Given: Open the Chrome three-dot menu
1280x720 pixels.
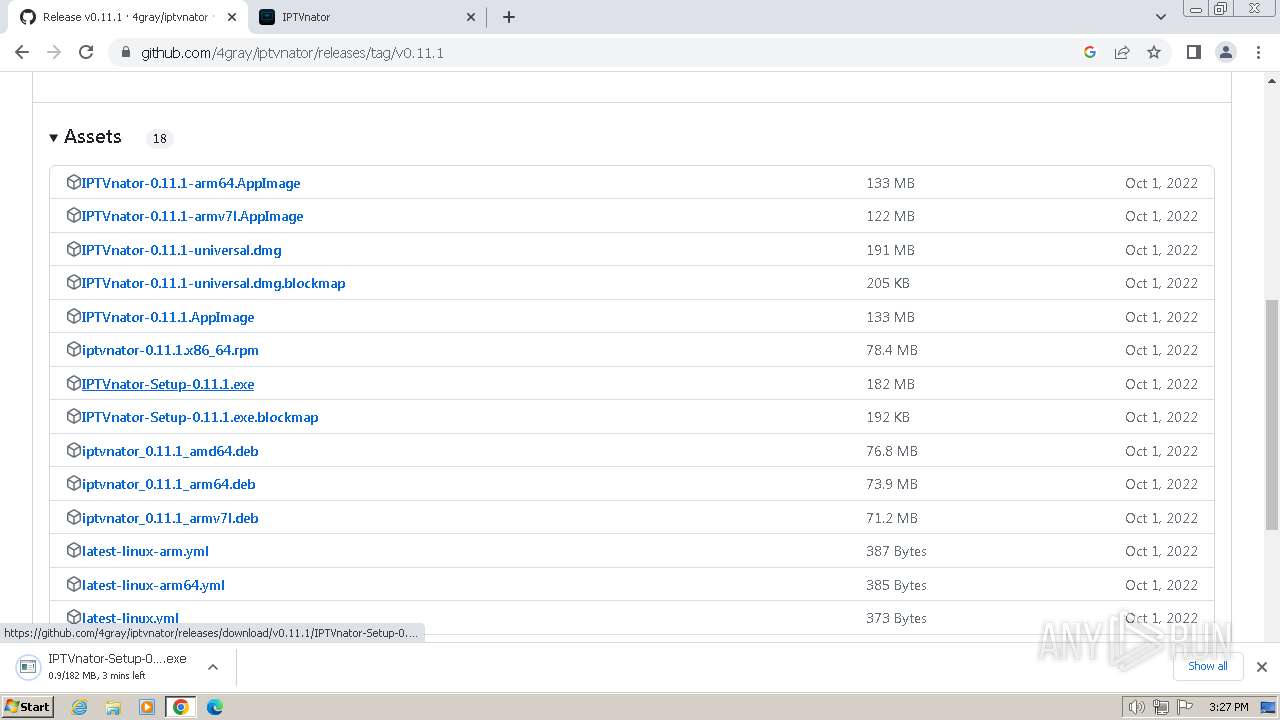Looking at the screenshot, I should [x=1258, y=52].
